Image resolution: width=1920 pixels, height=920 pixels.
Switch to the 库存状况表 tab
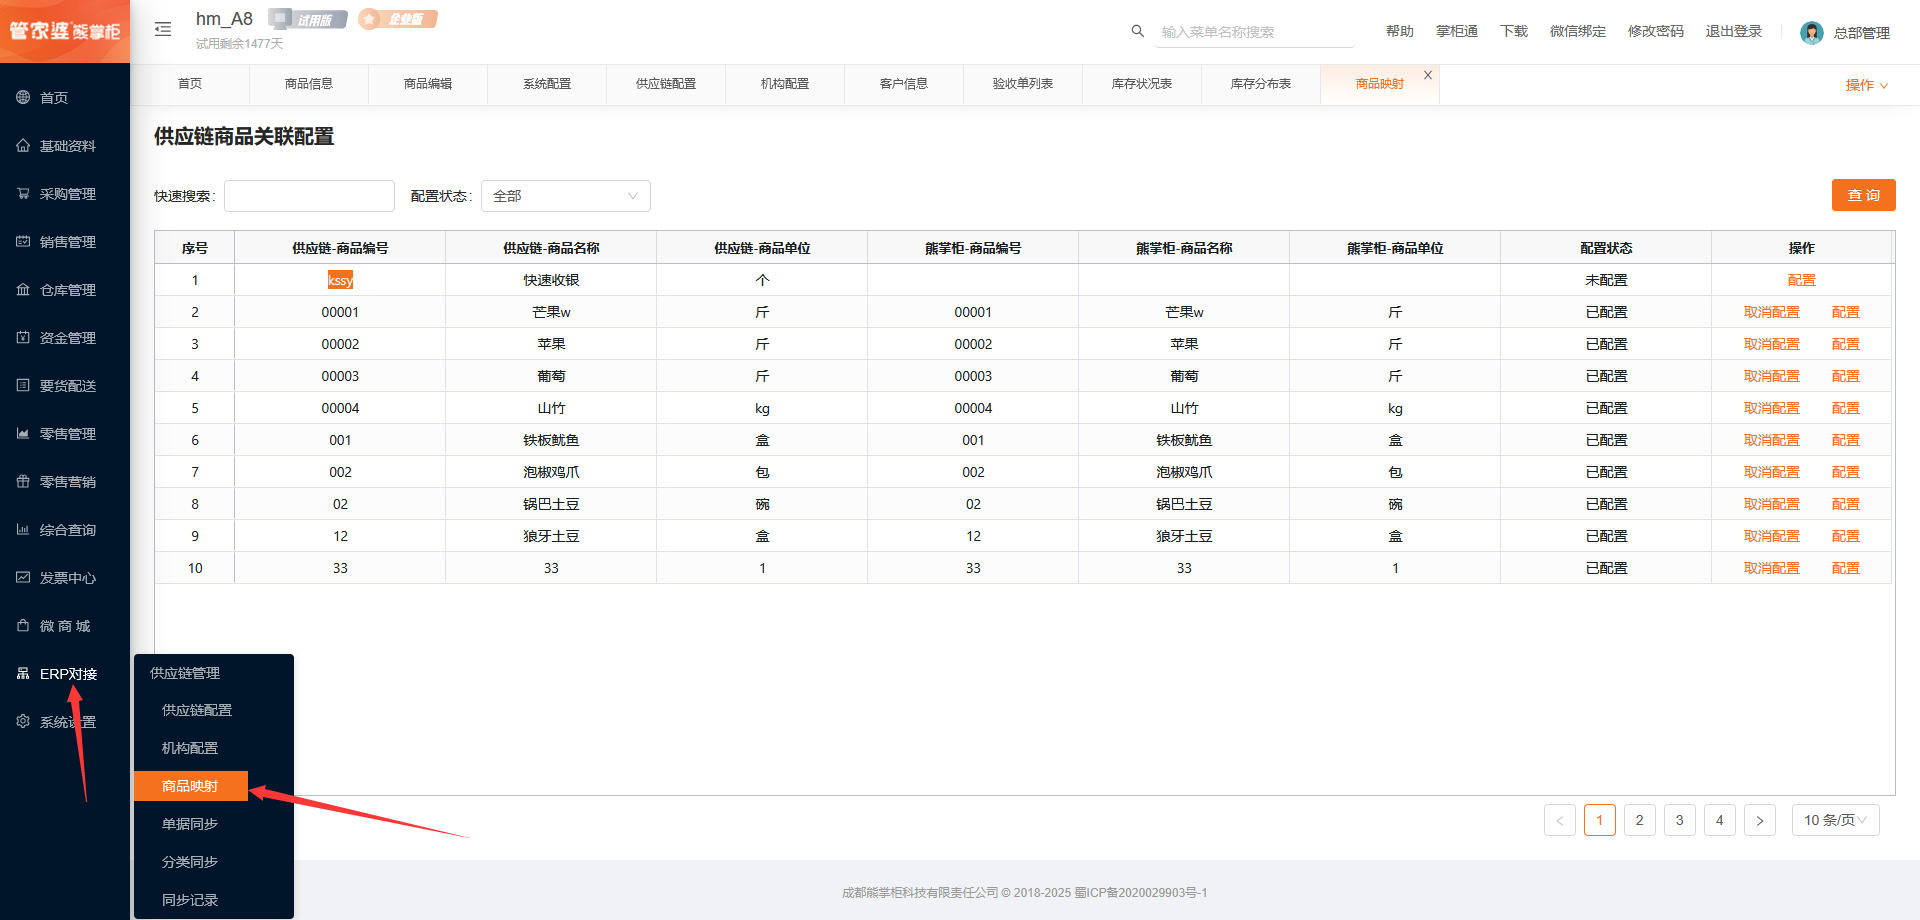point(1142,84)
